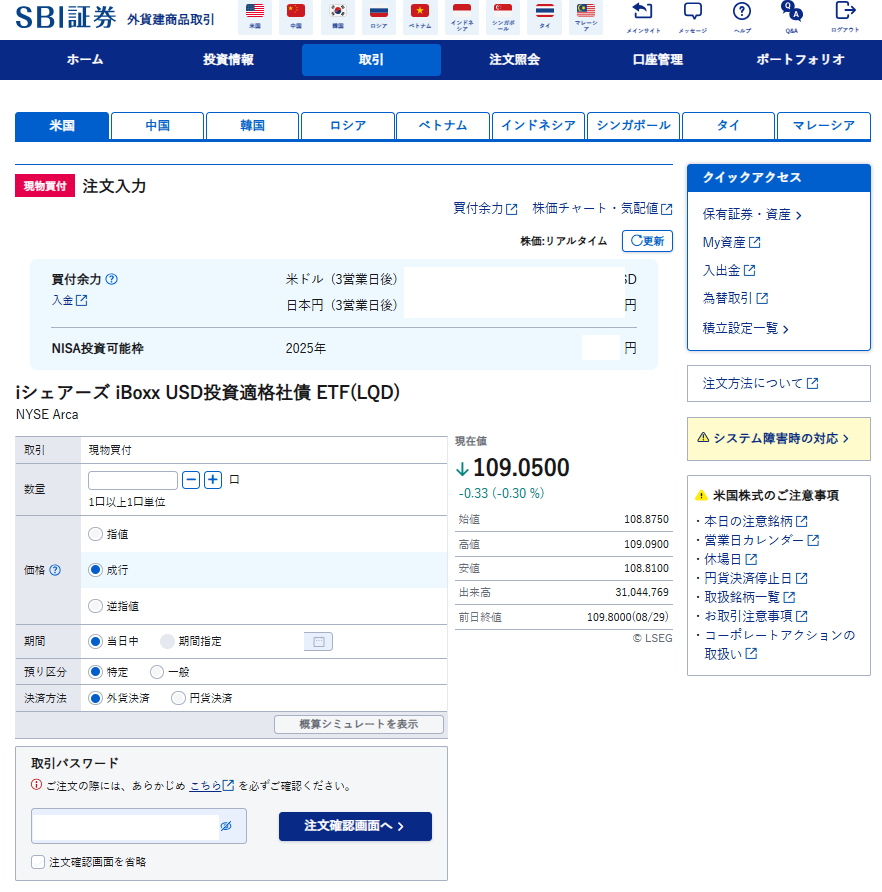Select 外貨決済 settlement method
The width and height of the screenshot is (882, 892).
(96, 699)
